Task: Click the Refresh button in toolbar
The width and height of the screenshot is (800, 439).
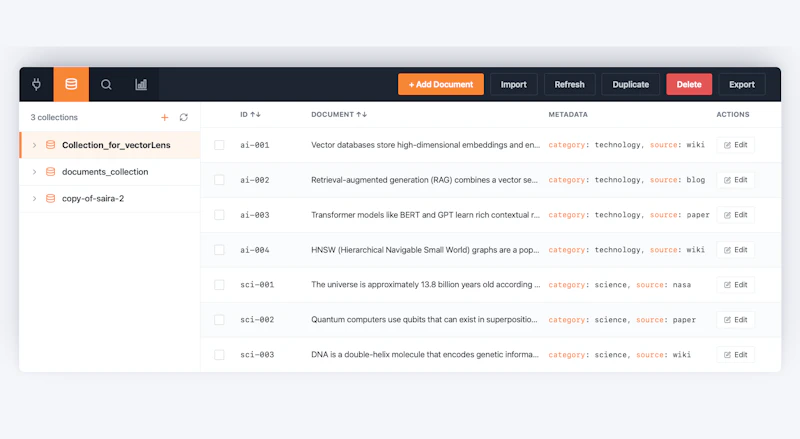Action: [569, 84]
